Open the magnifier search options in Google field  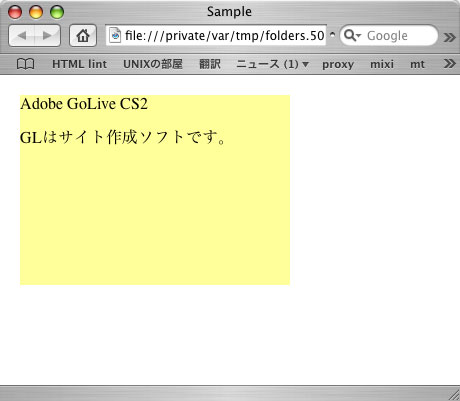pos(352,35)
